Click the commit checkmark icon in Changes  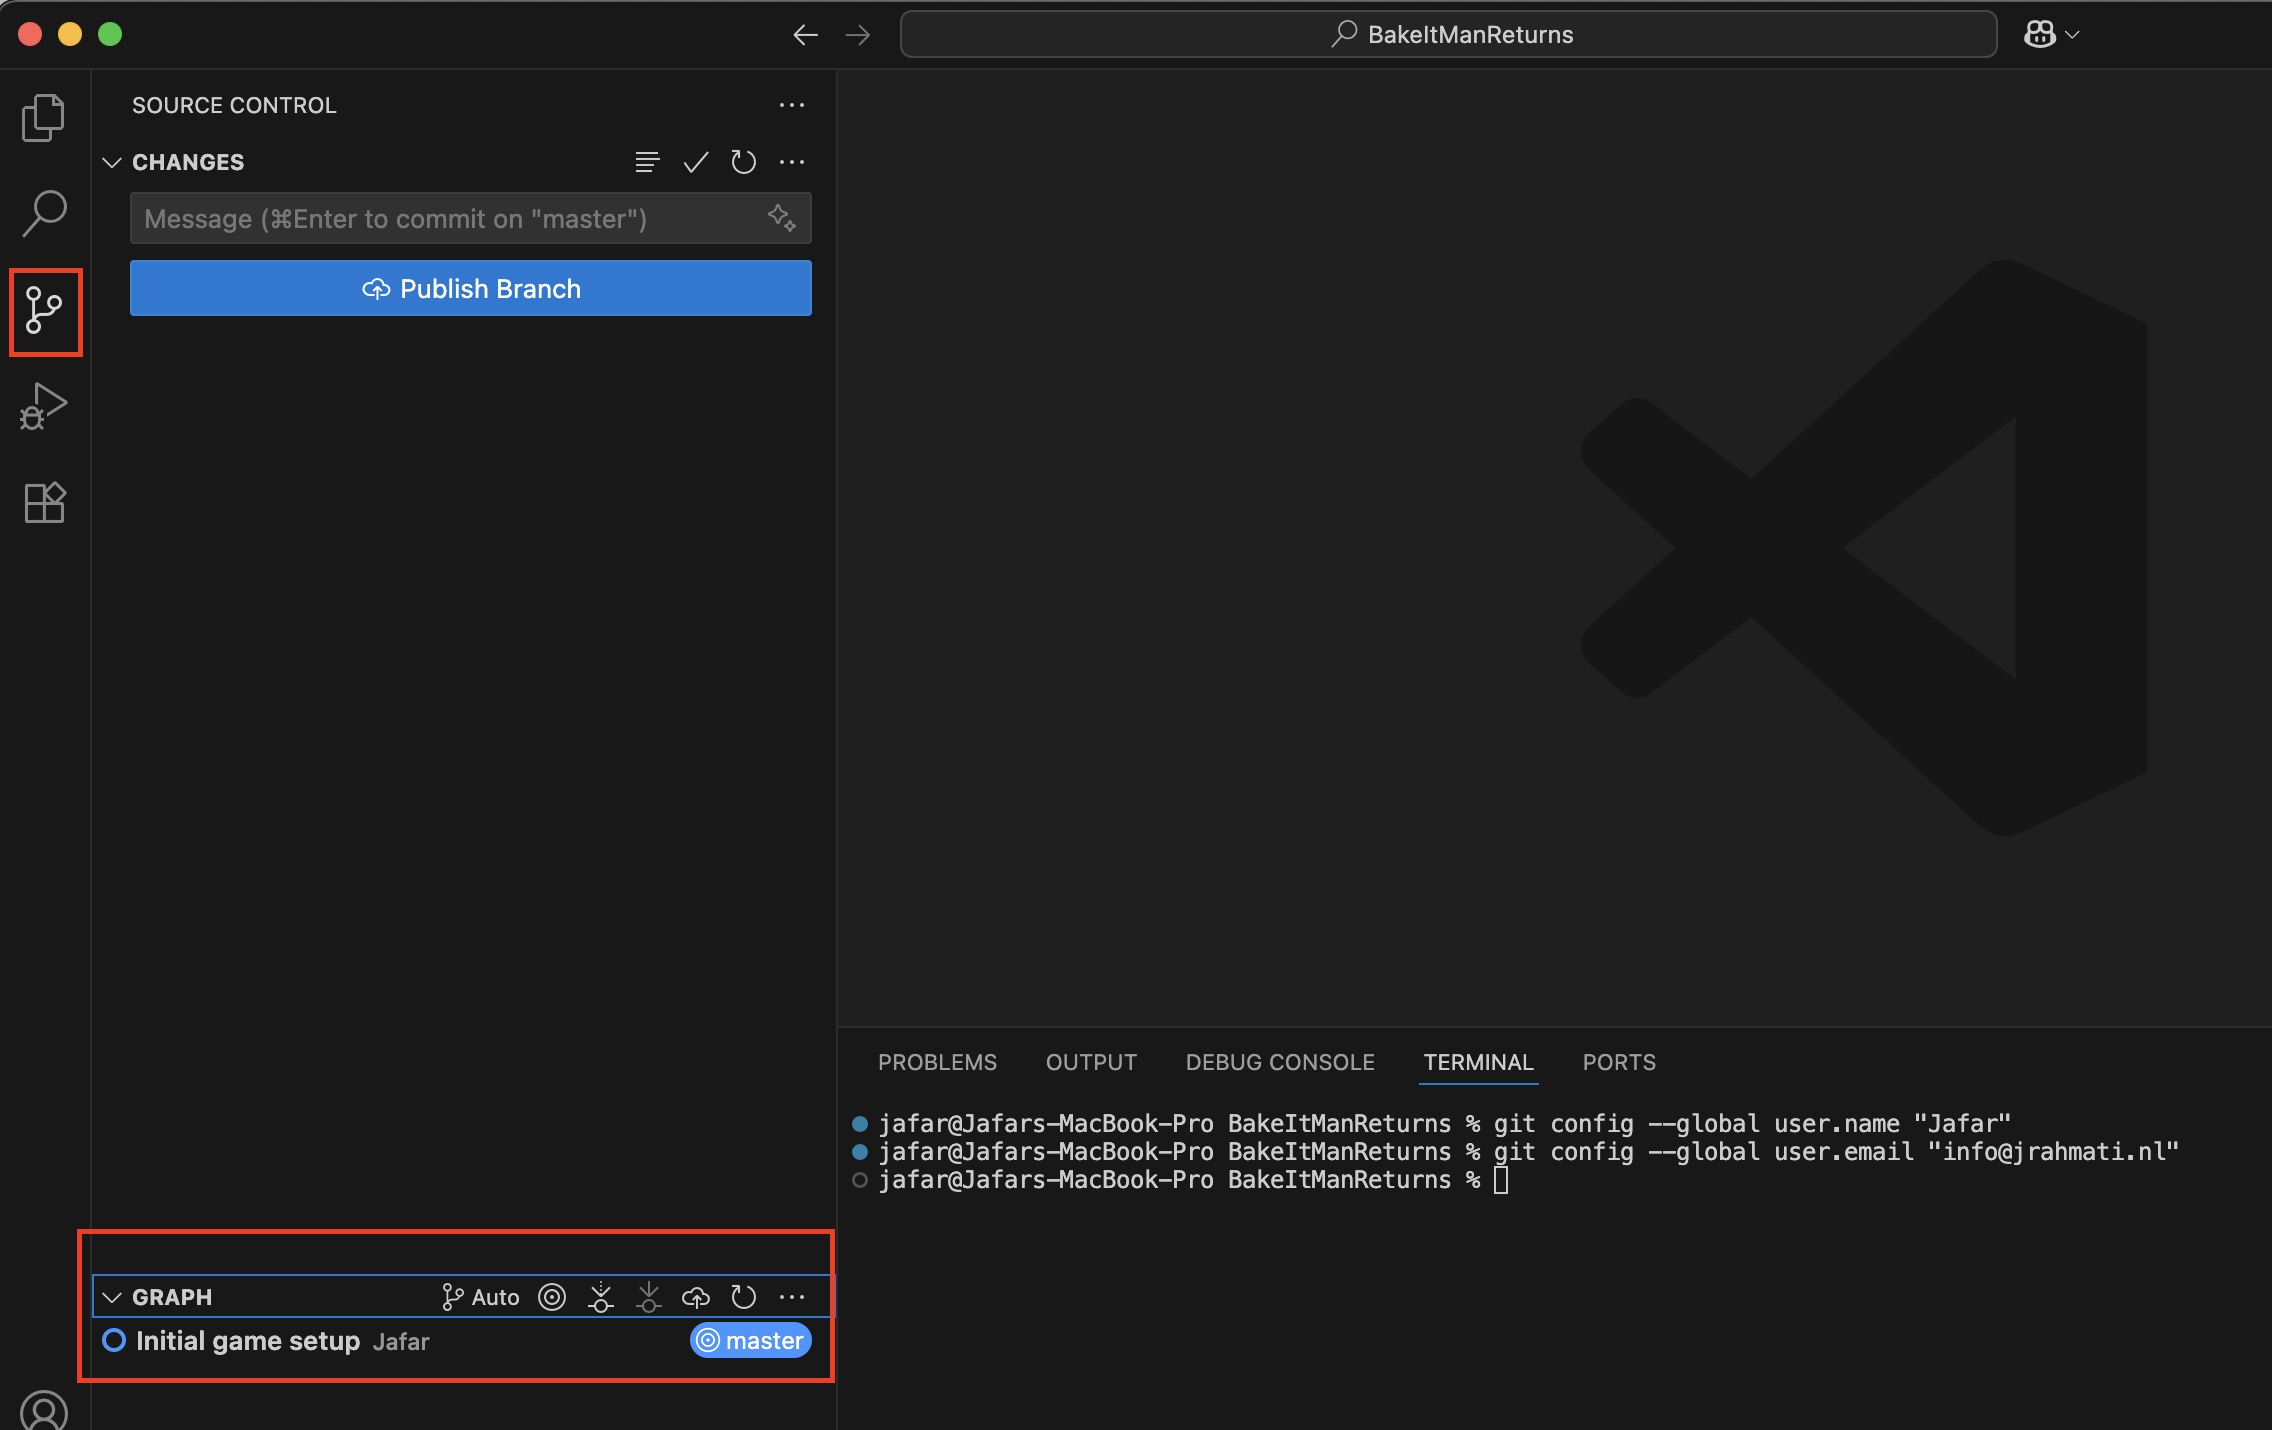pyautogui.click(x=696, y=162)
